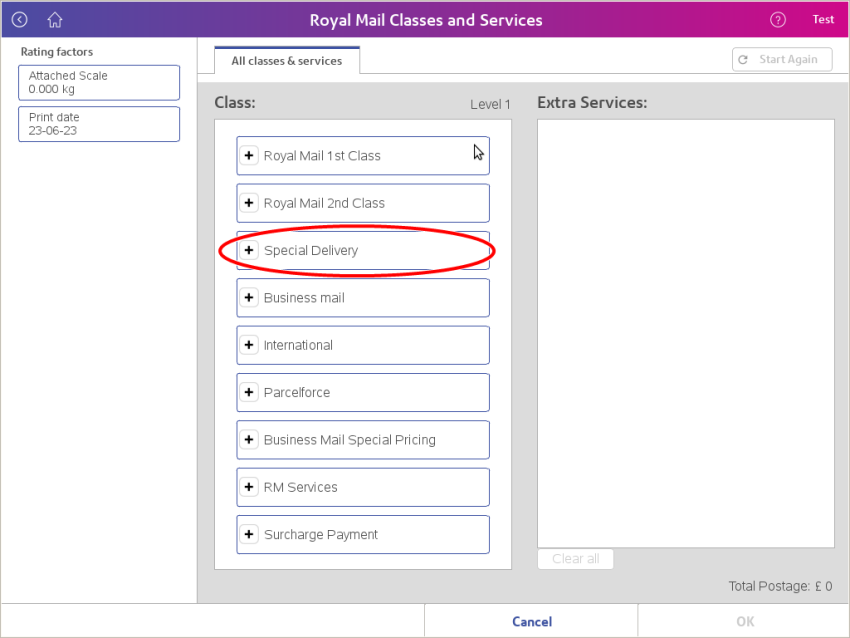Open the Home screen icon

tap(55, 20)
